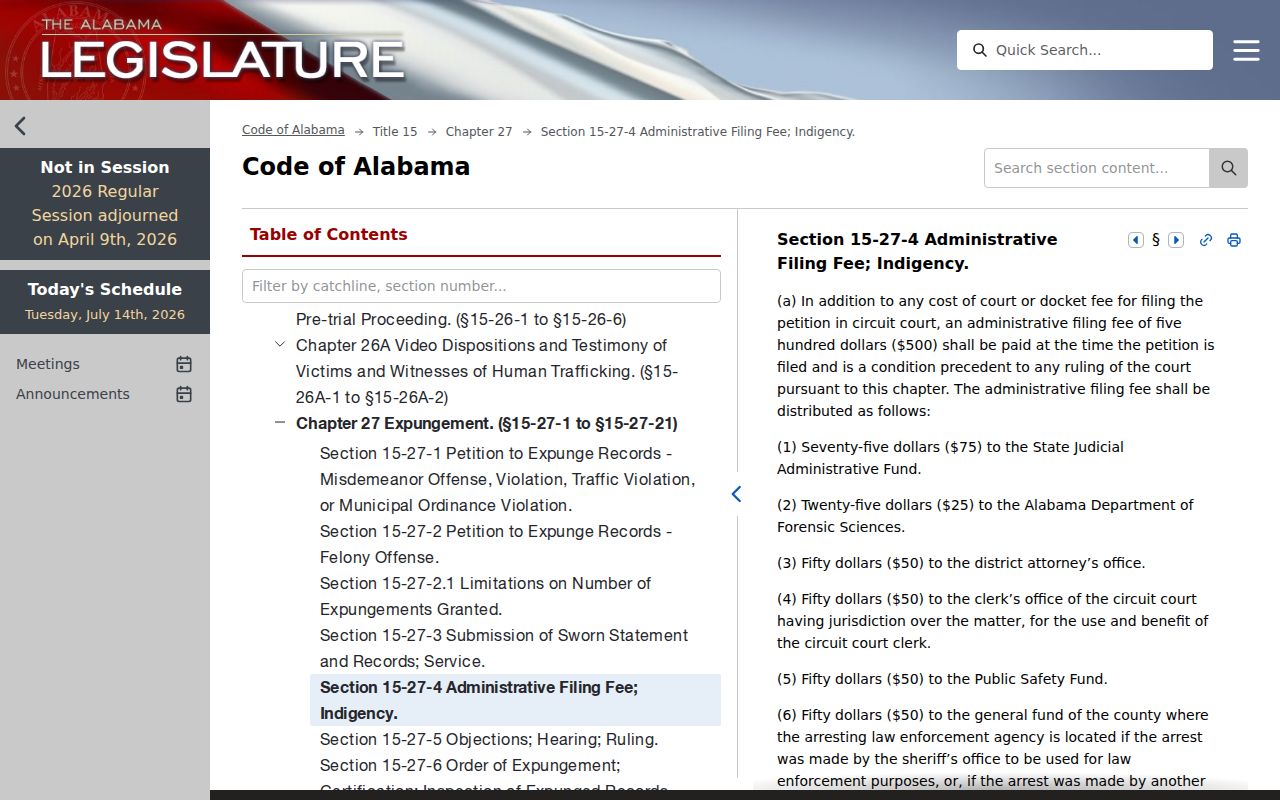1280x800 pixels.
Task: Select Chapter 27 Expungement heading in tree
Action: [x=487, y=423]
